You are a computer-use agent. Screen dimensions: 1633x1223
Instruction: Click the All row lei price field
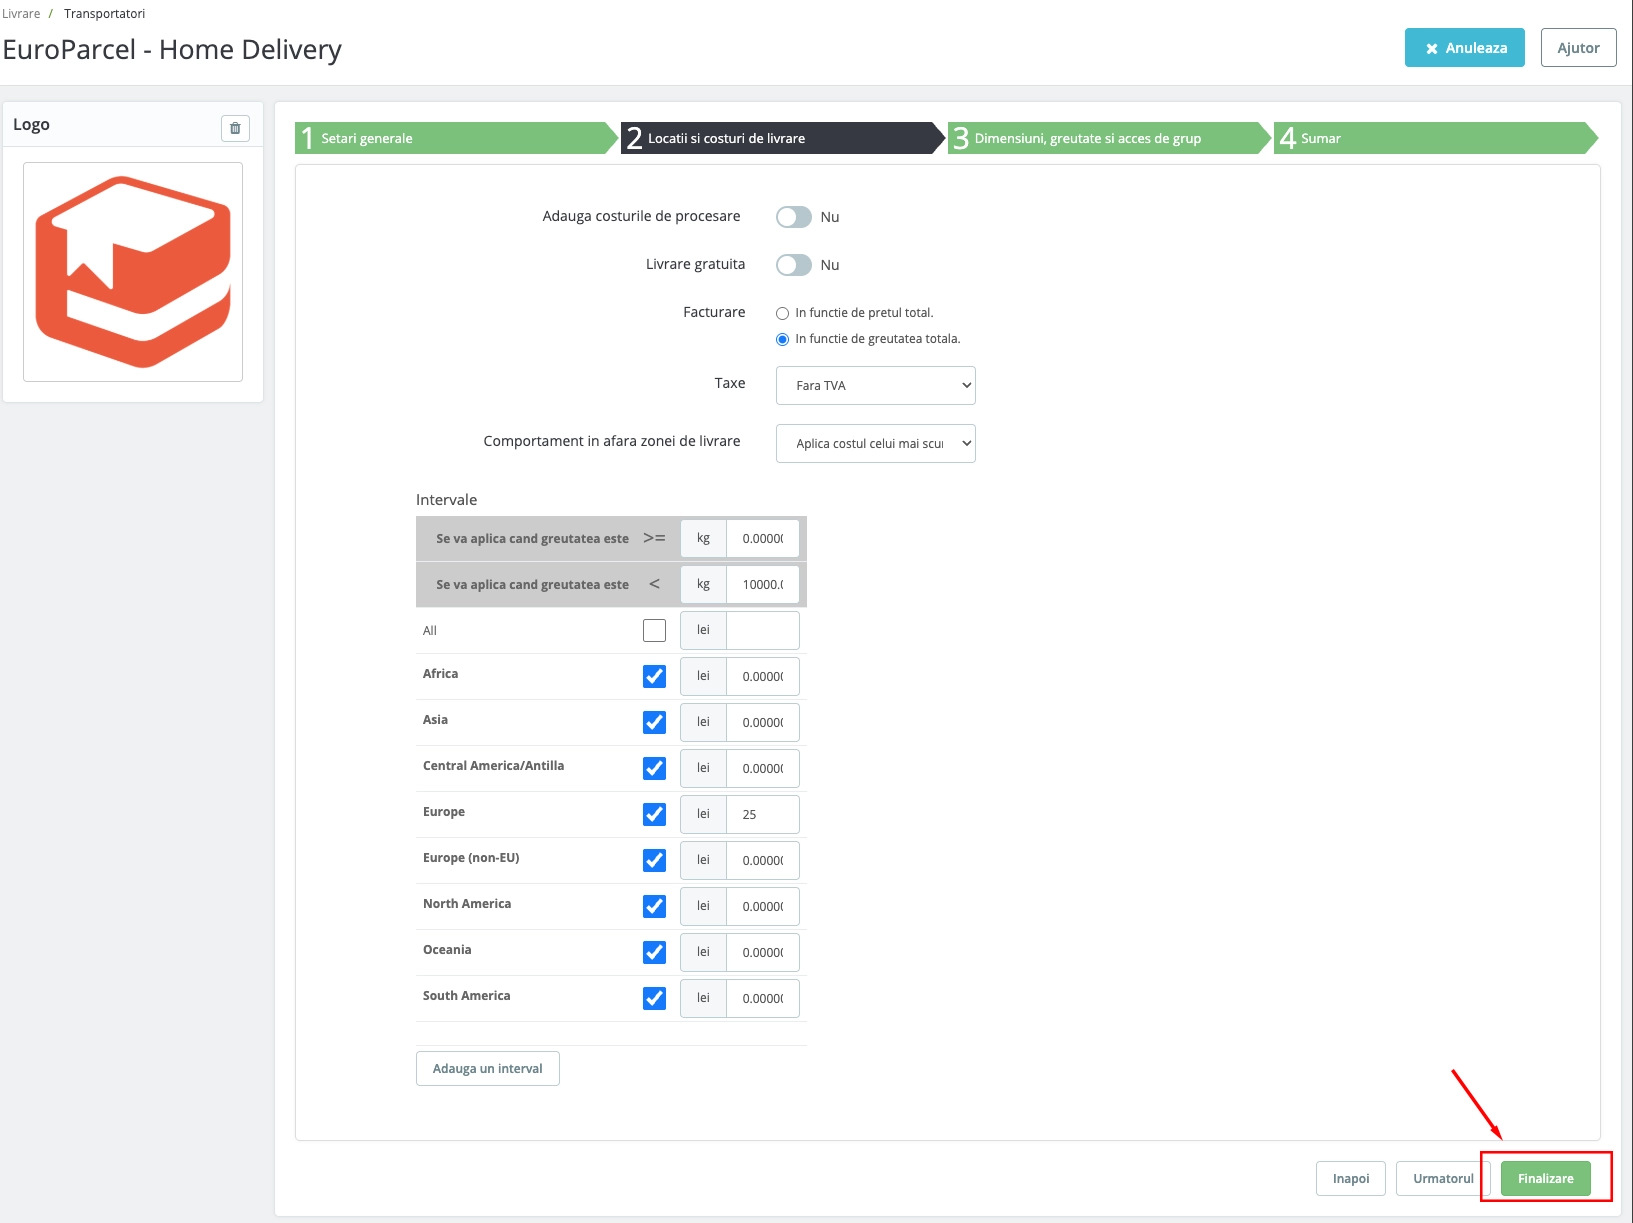763,630
